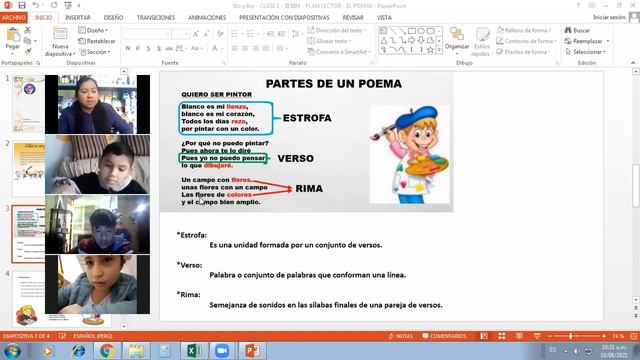Screen dimensions: 640x360
Task: Open Organizar arrange menu
Action: pos(457,41)
